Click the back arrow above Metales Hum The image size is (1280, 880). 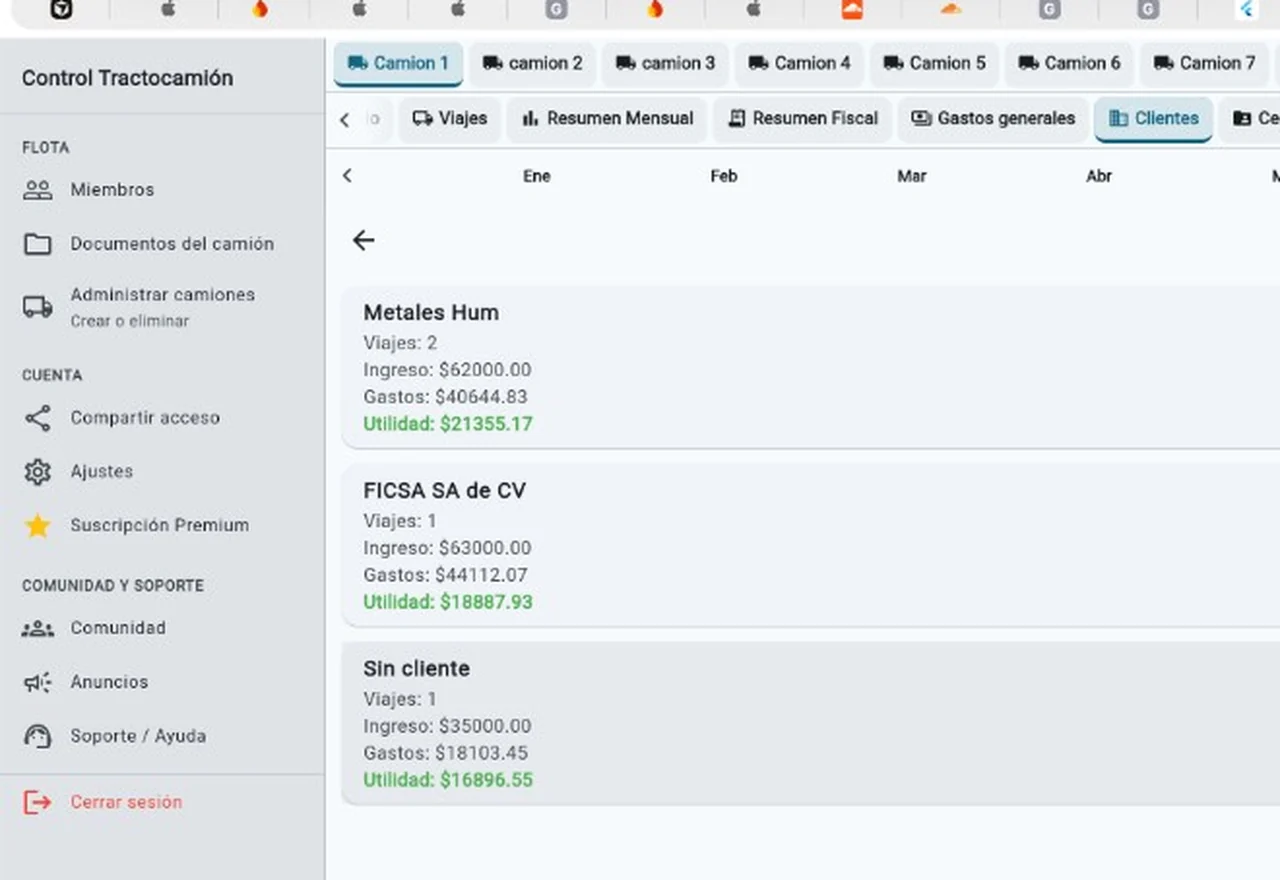[364, 240]
